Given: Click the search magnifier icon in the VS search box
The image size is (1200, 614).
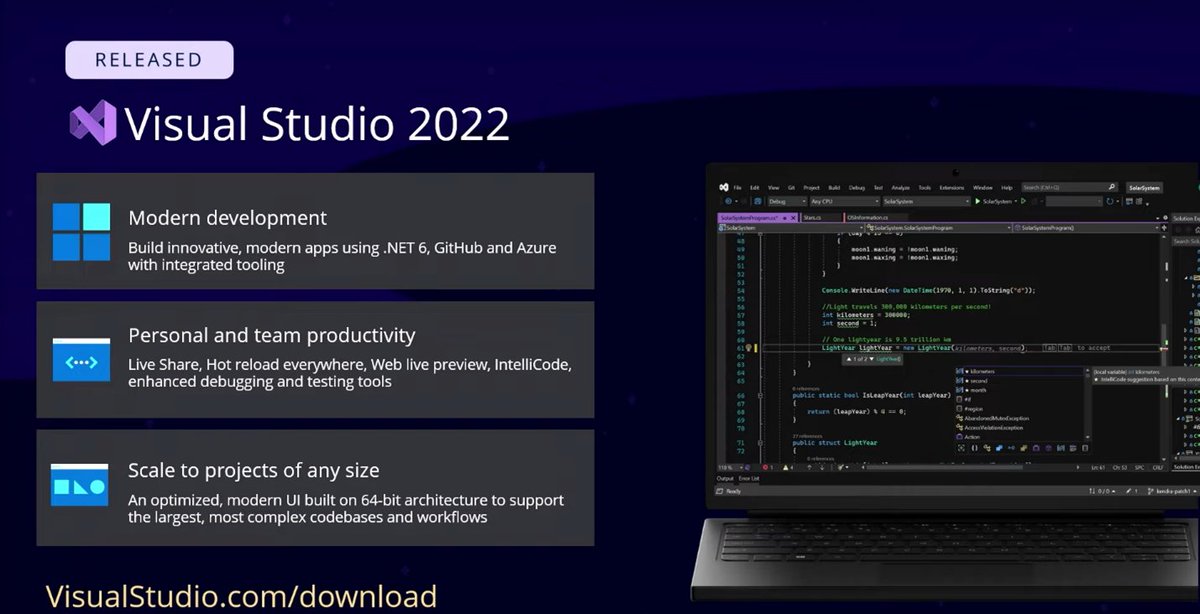Looking at the screenshot, I should click(1112, 187).
